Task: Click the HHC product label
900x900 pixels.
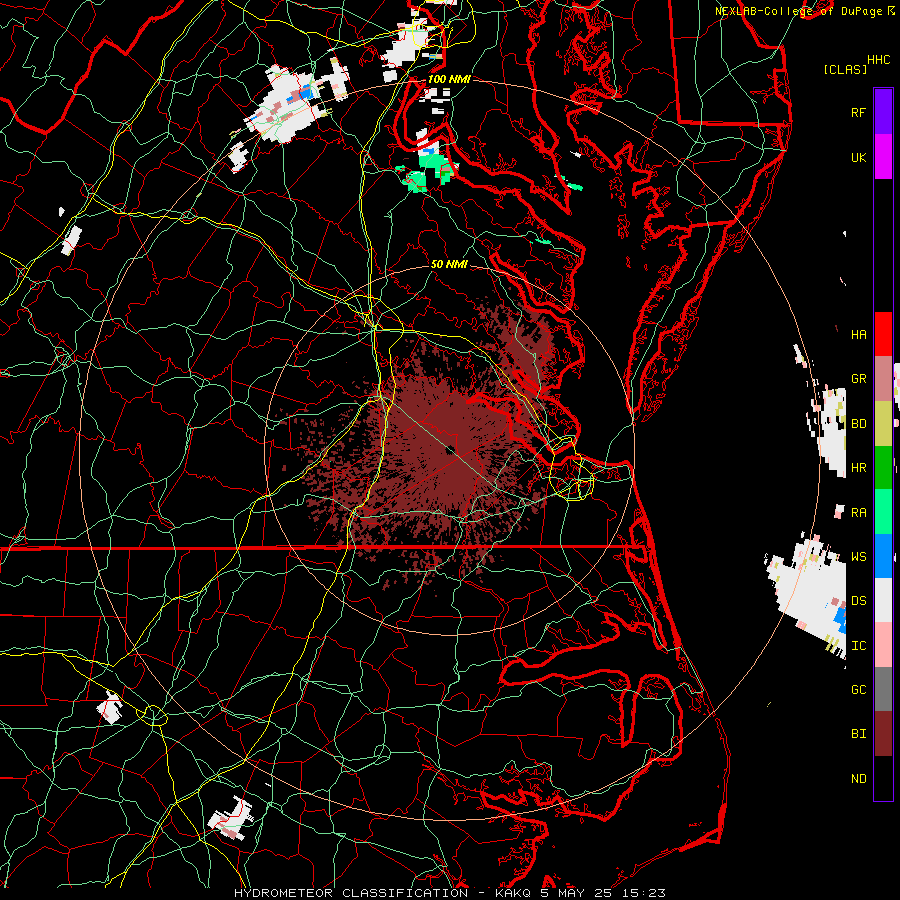Action: click(x=878, y=59)
